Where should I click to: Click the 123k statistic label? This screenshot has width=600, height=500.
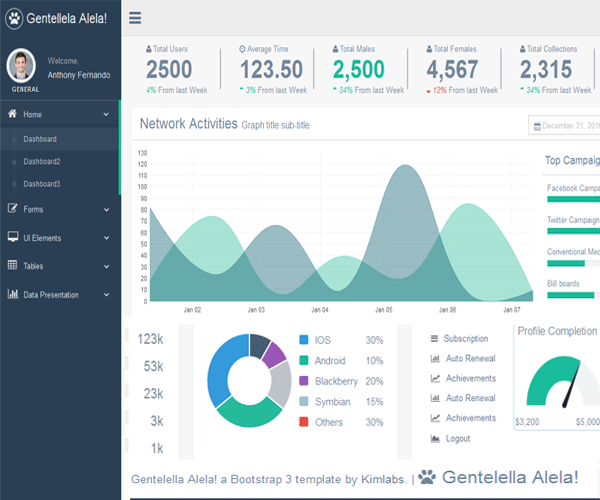(150, 339)
